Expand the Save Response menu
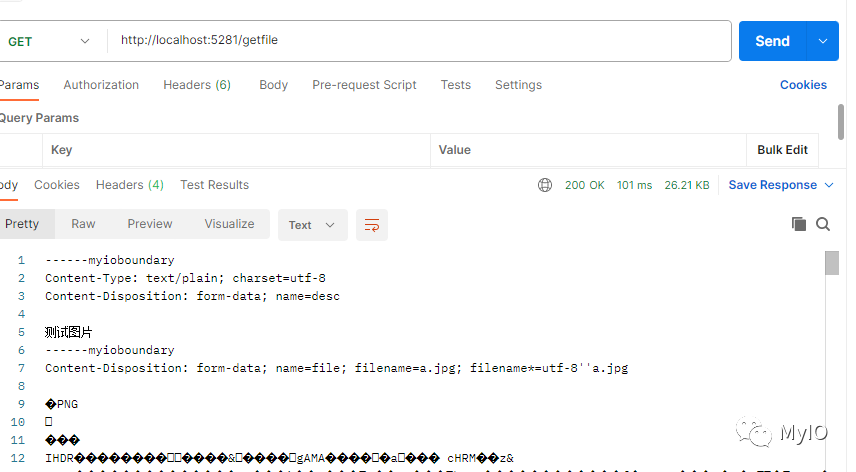Viewport: 856px width, 472px height. 781,185
